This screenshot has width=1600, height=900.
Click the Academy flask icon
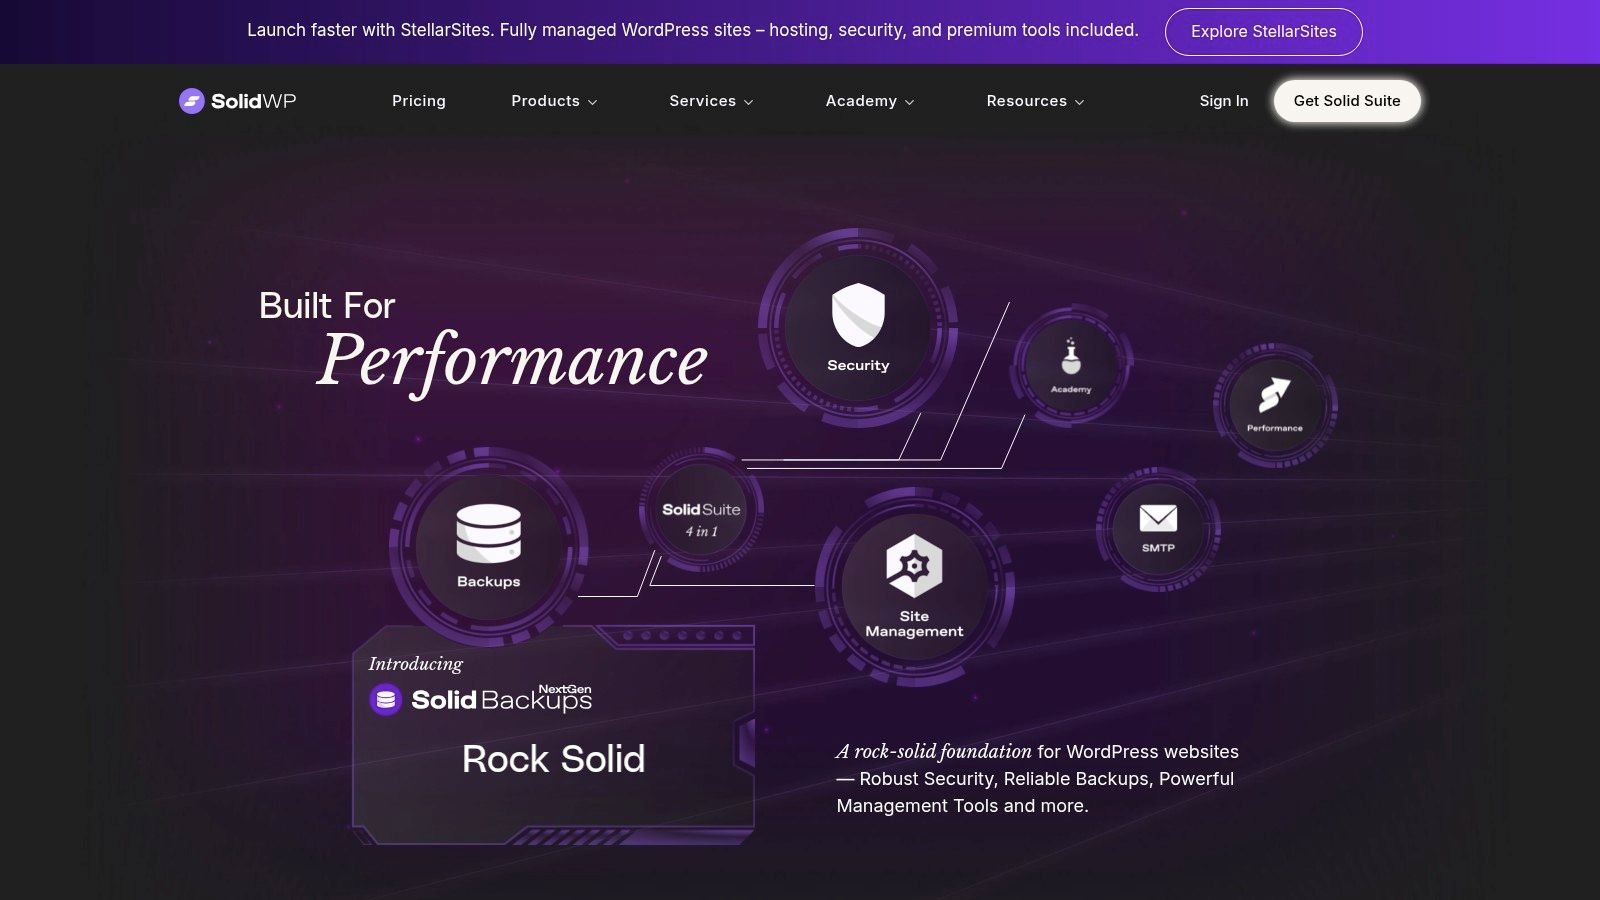(1071, 356)
